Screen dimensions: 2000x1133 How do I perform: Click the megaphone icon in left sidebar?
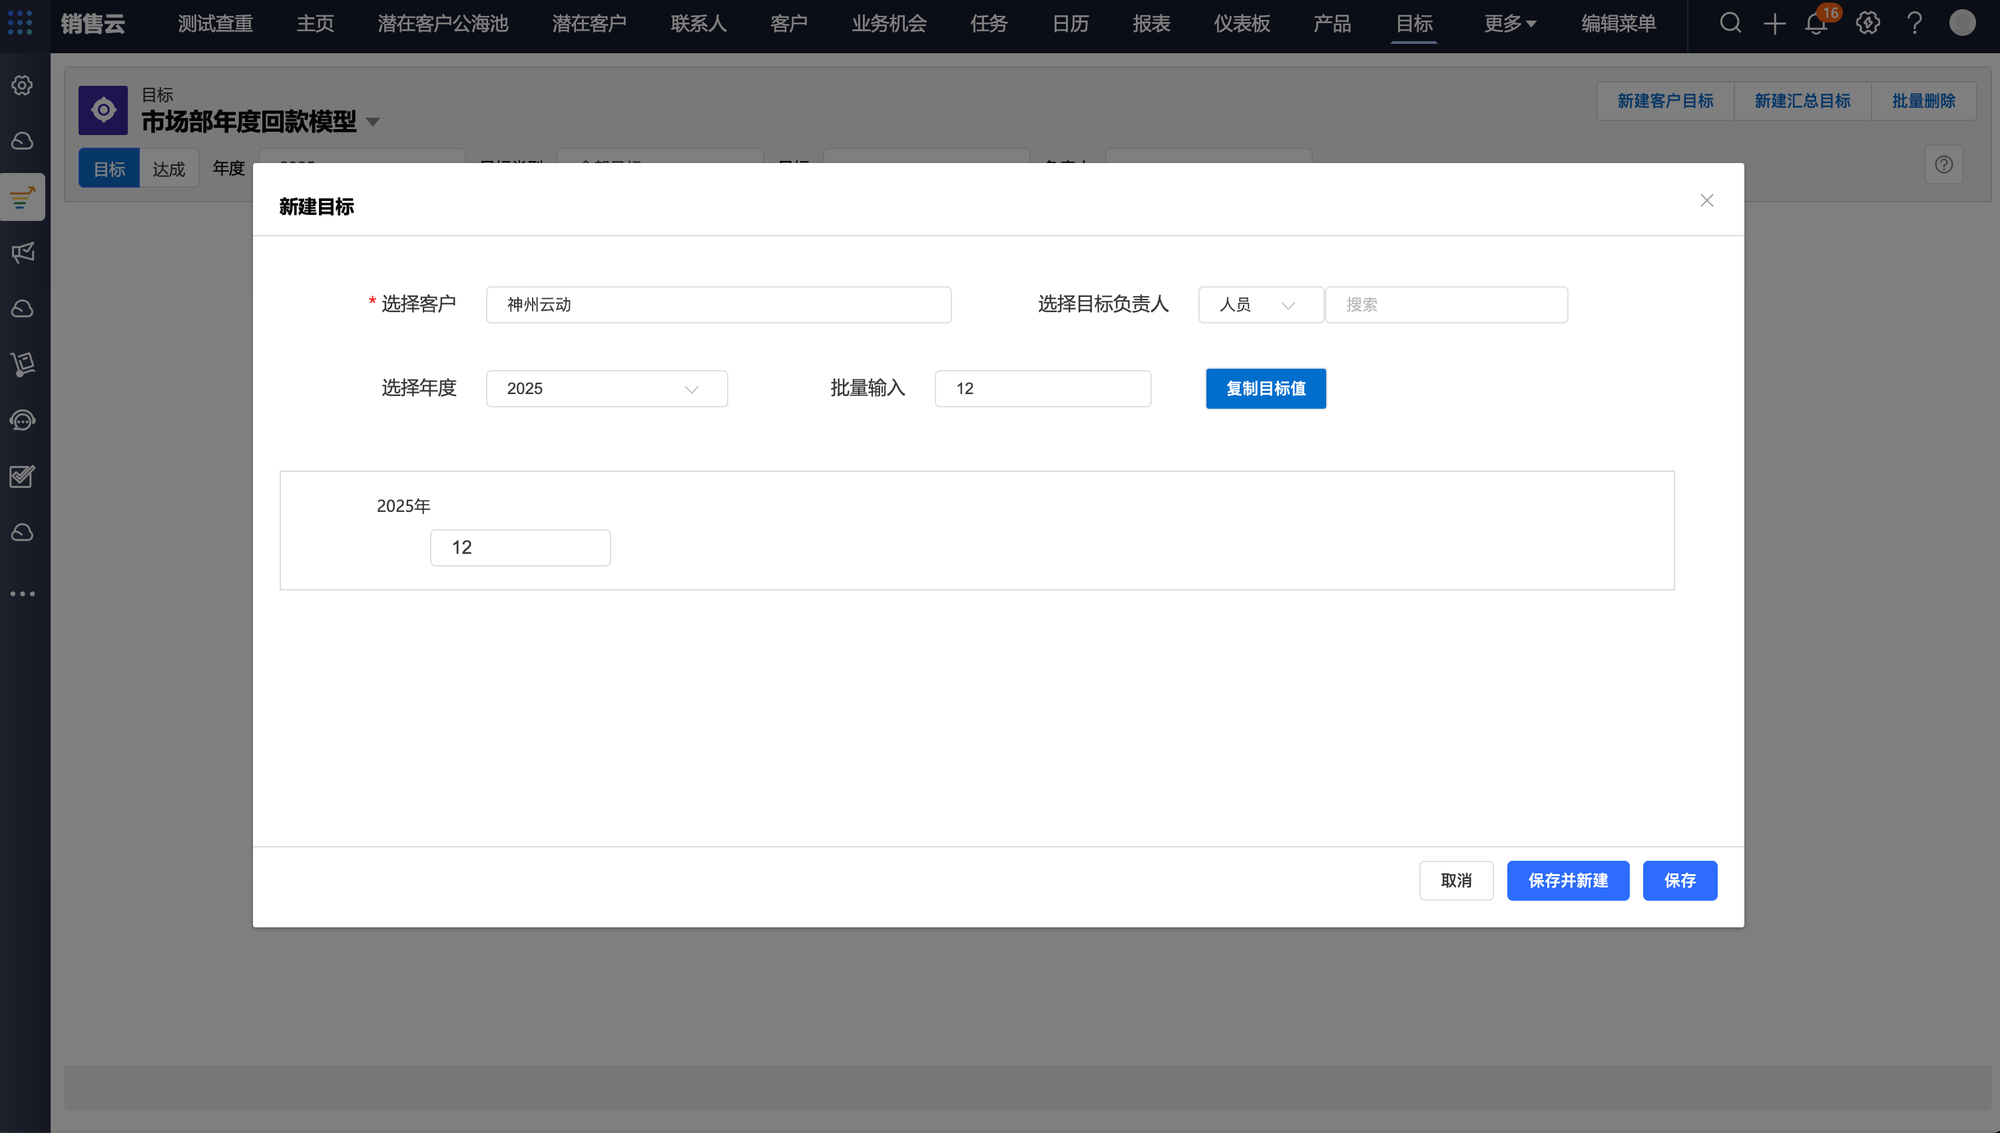coord(23,253)
